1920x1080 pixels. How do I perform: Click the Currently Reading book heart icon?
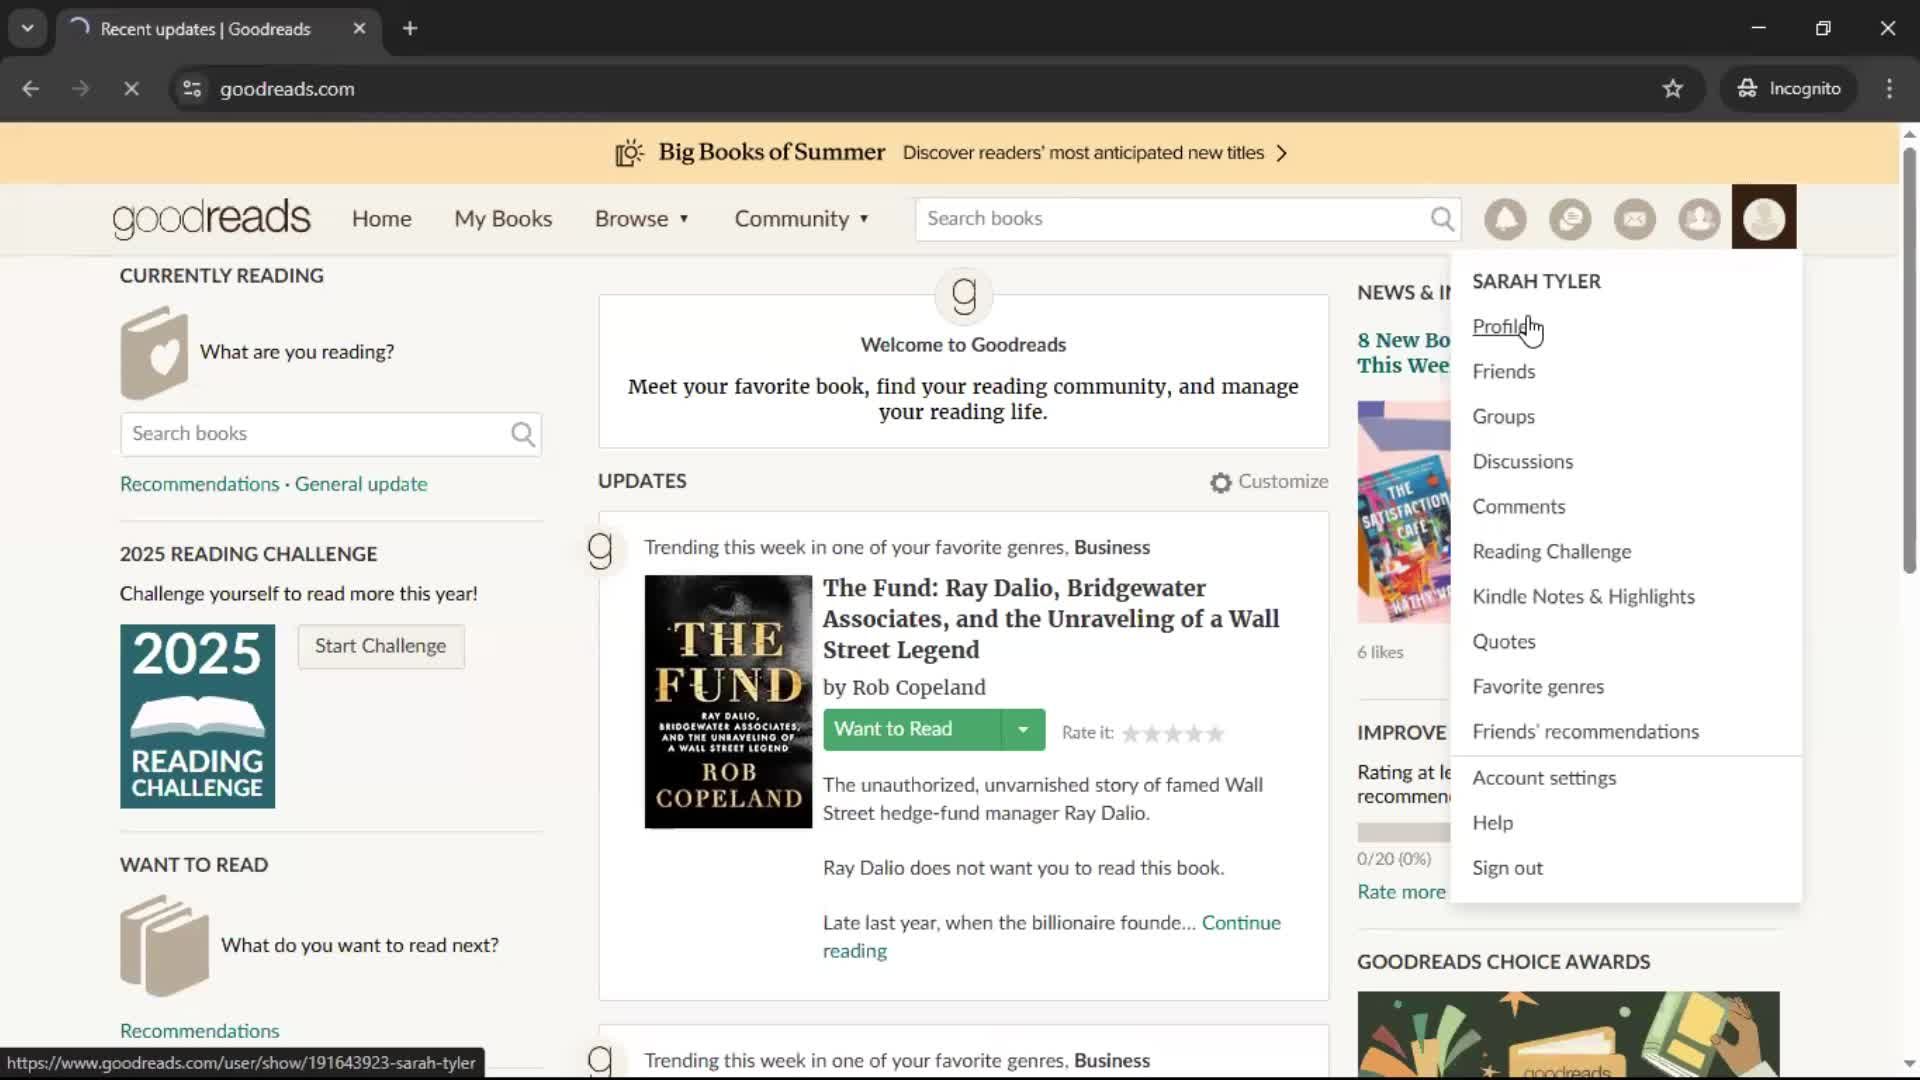click(x=154, y=353)
